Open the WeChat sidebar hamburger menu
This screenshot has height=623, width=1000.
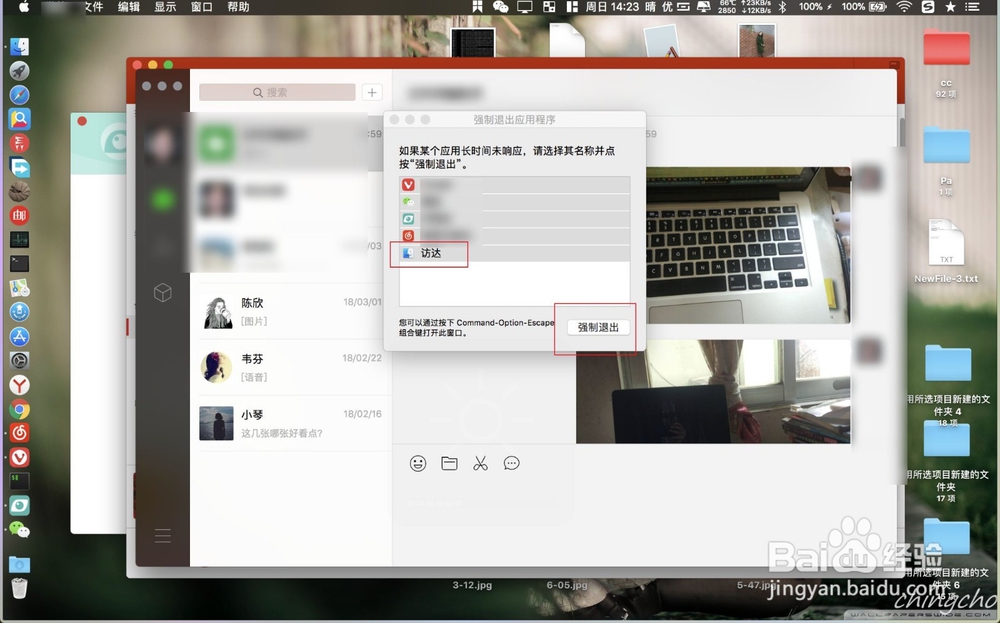pyautogui.click(x=163, y=536)
